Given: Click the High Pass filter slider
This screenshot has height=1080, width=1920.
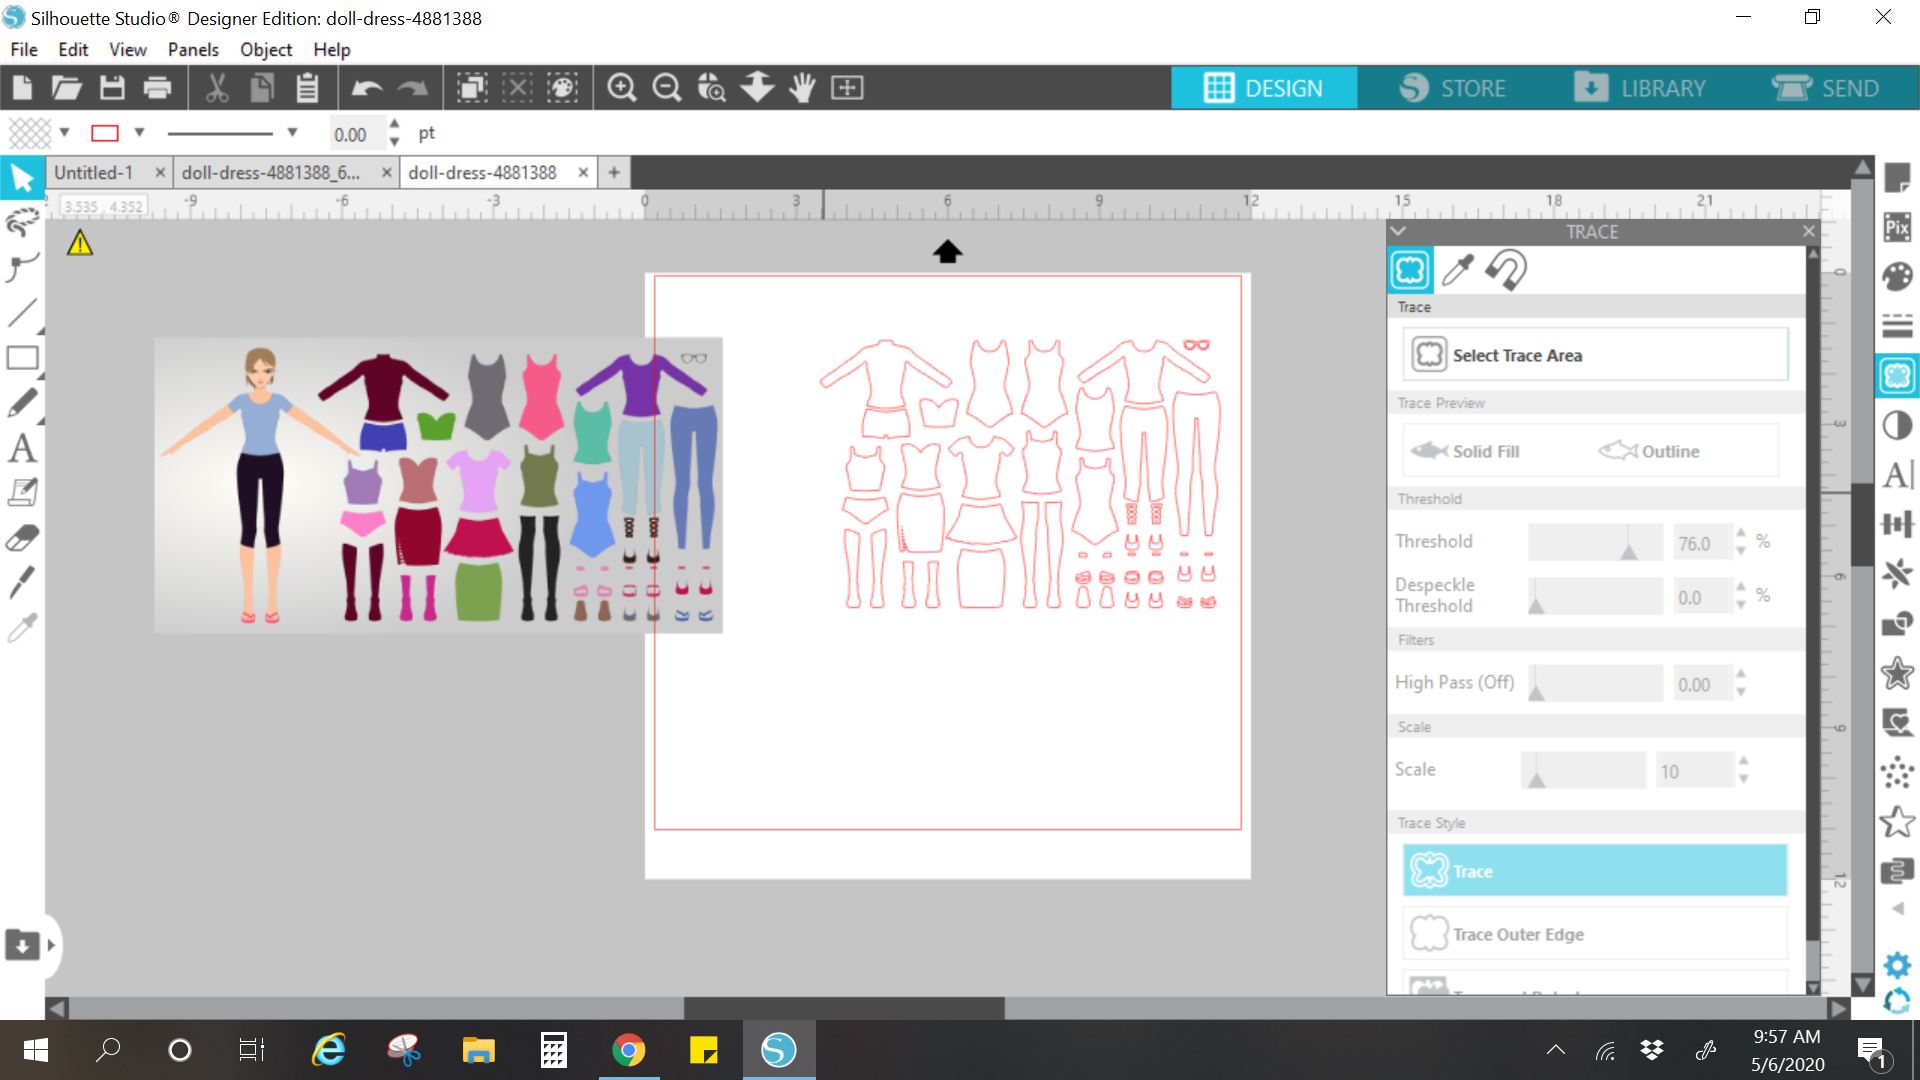Looking at the screenshot, I should 1595,684.
